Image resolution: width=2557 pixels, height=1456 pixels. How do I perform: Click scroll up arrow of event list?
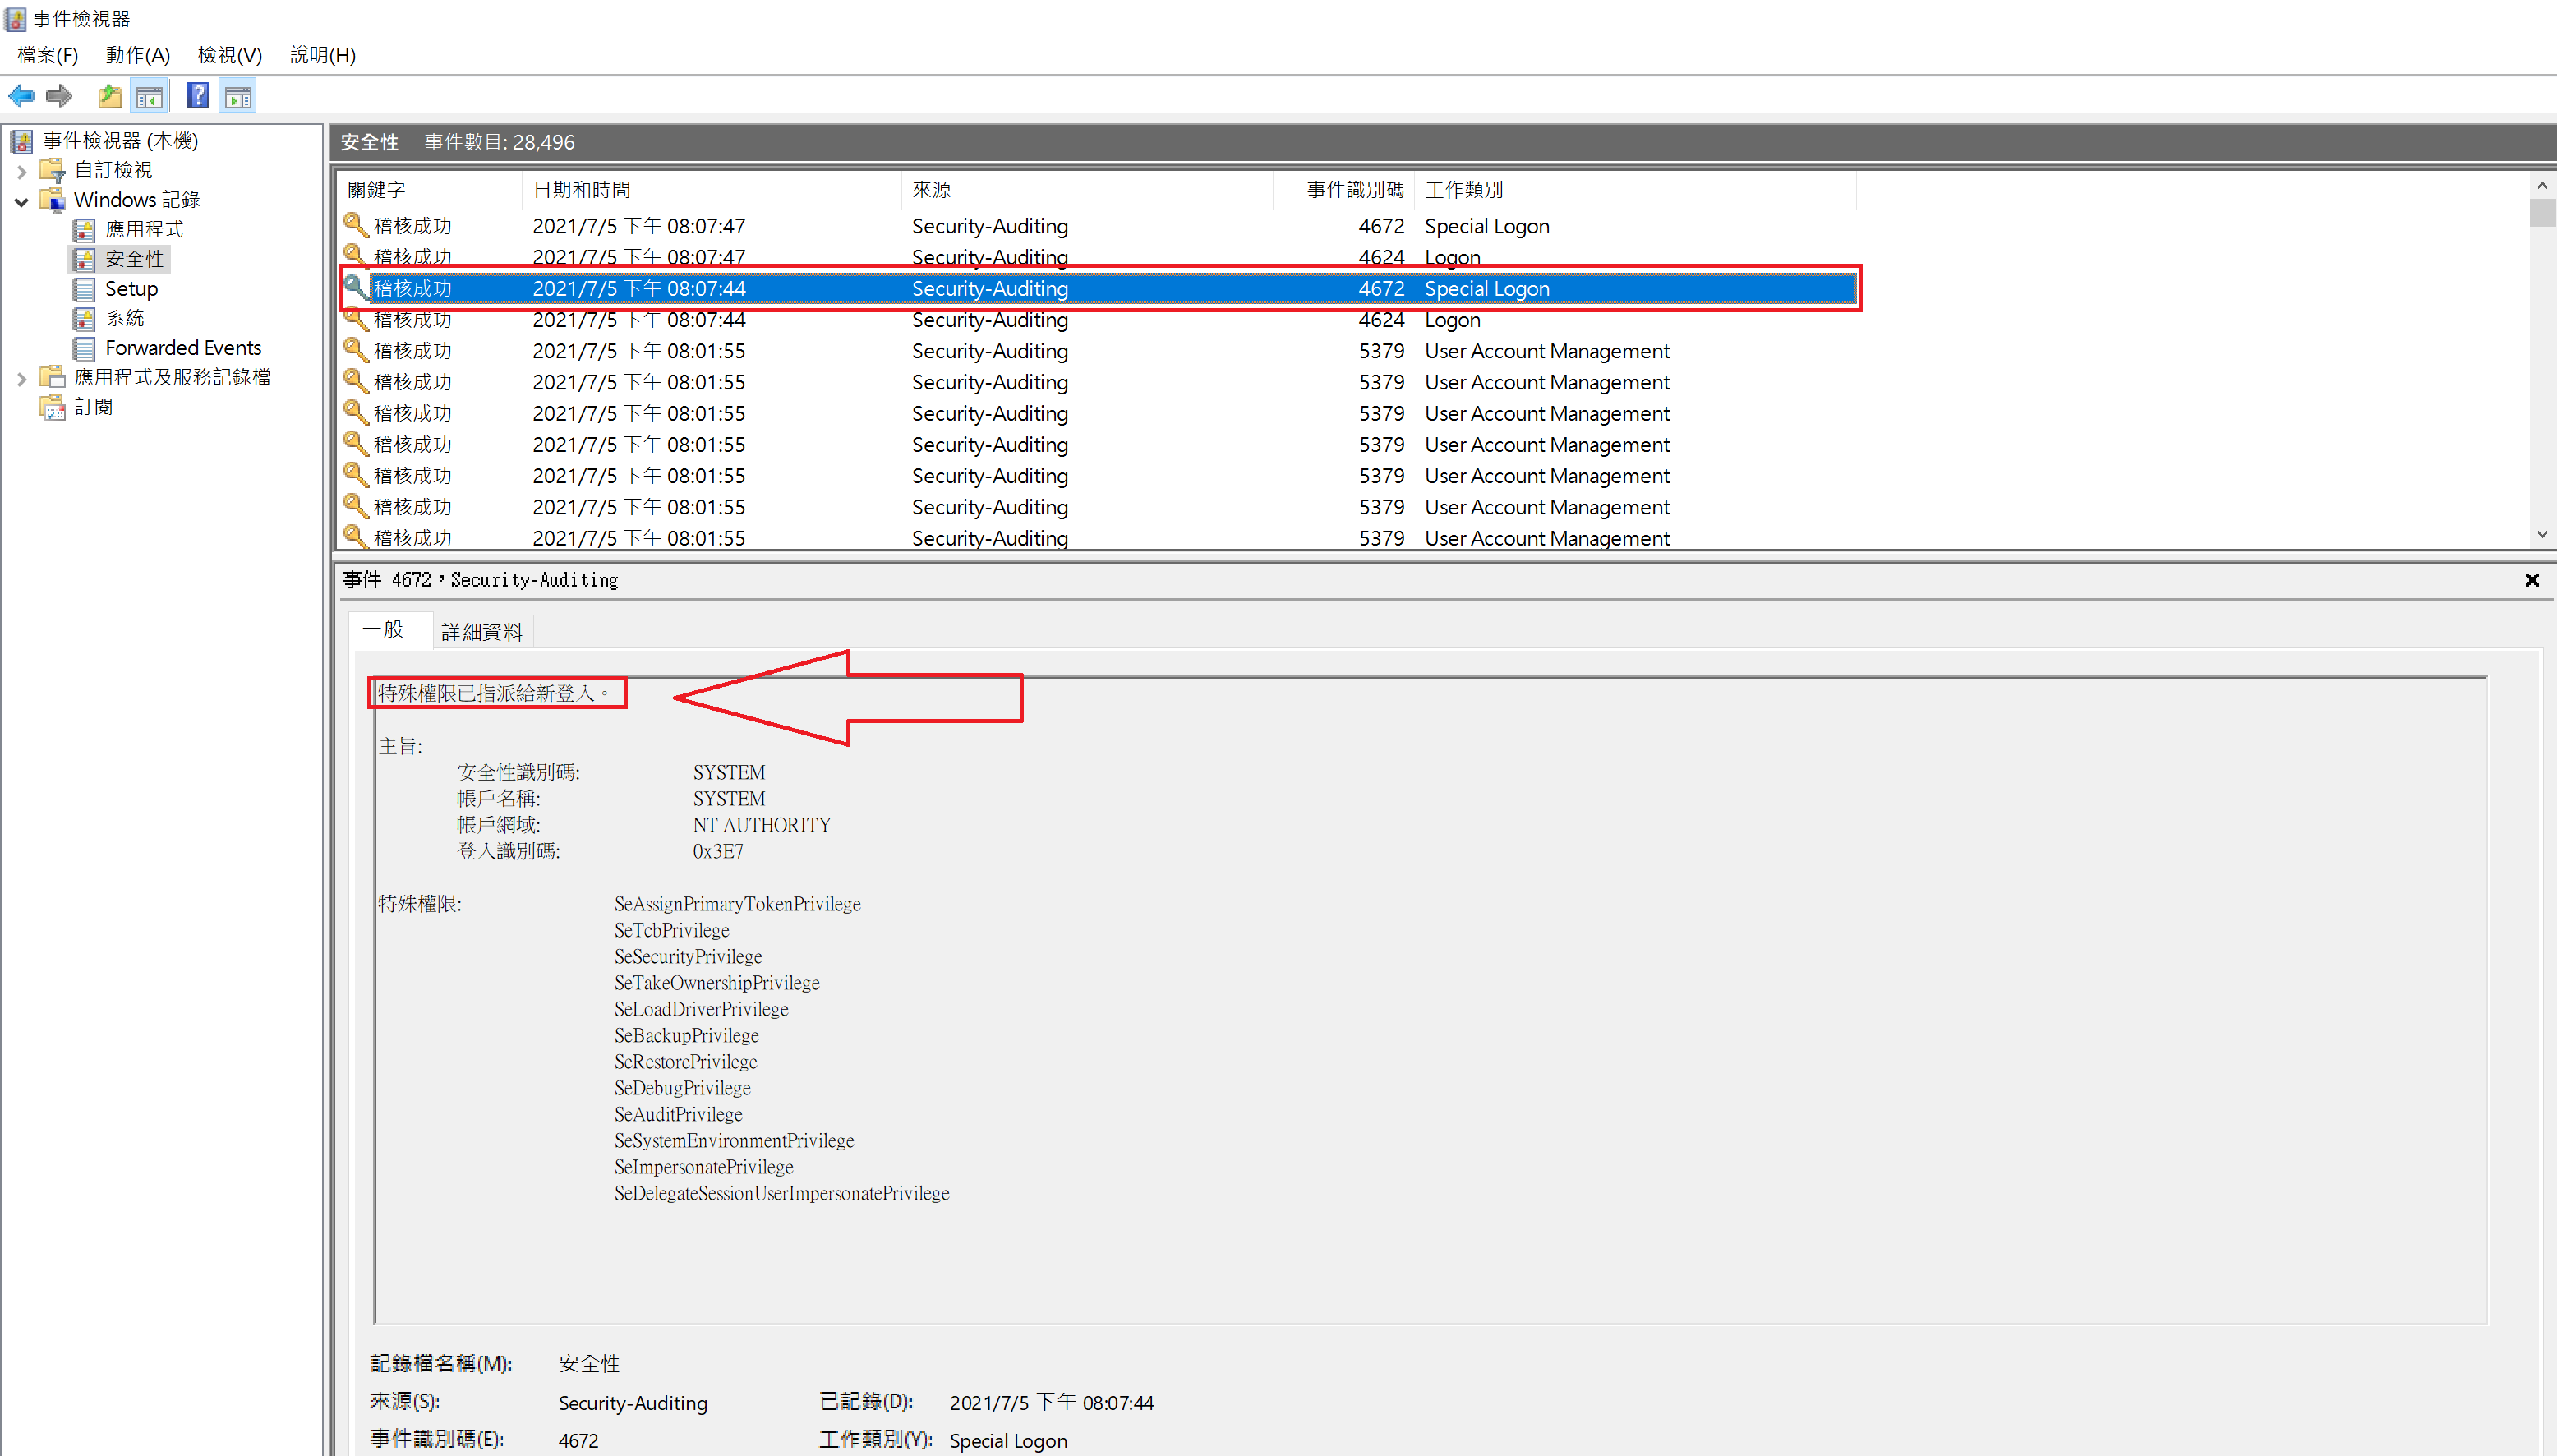coord(2542,186)
